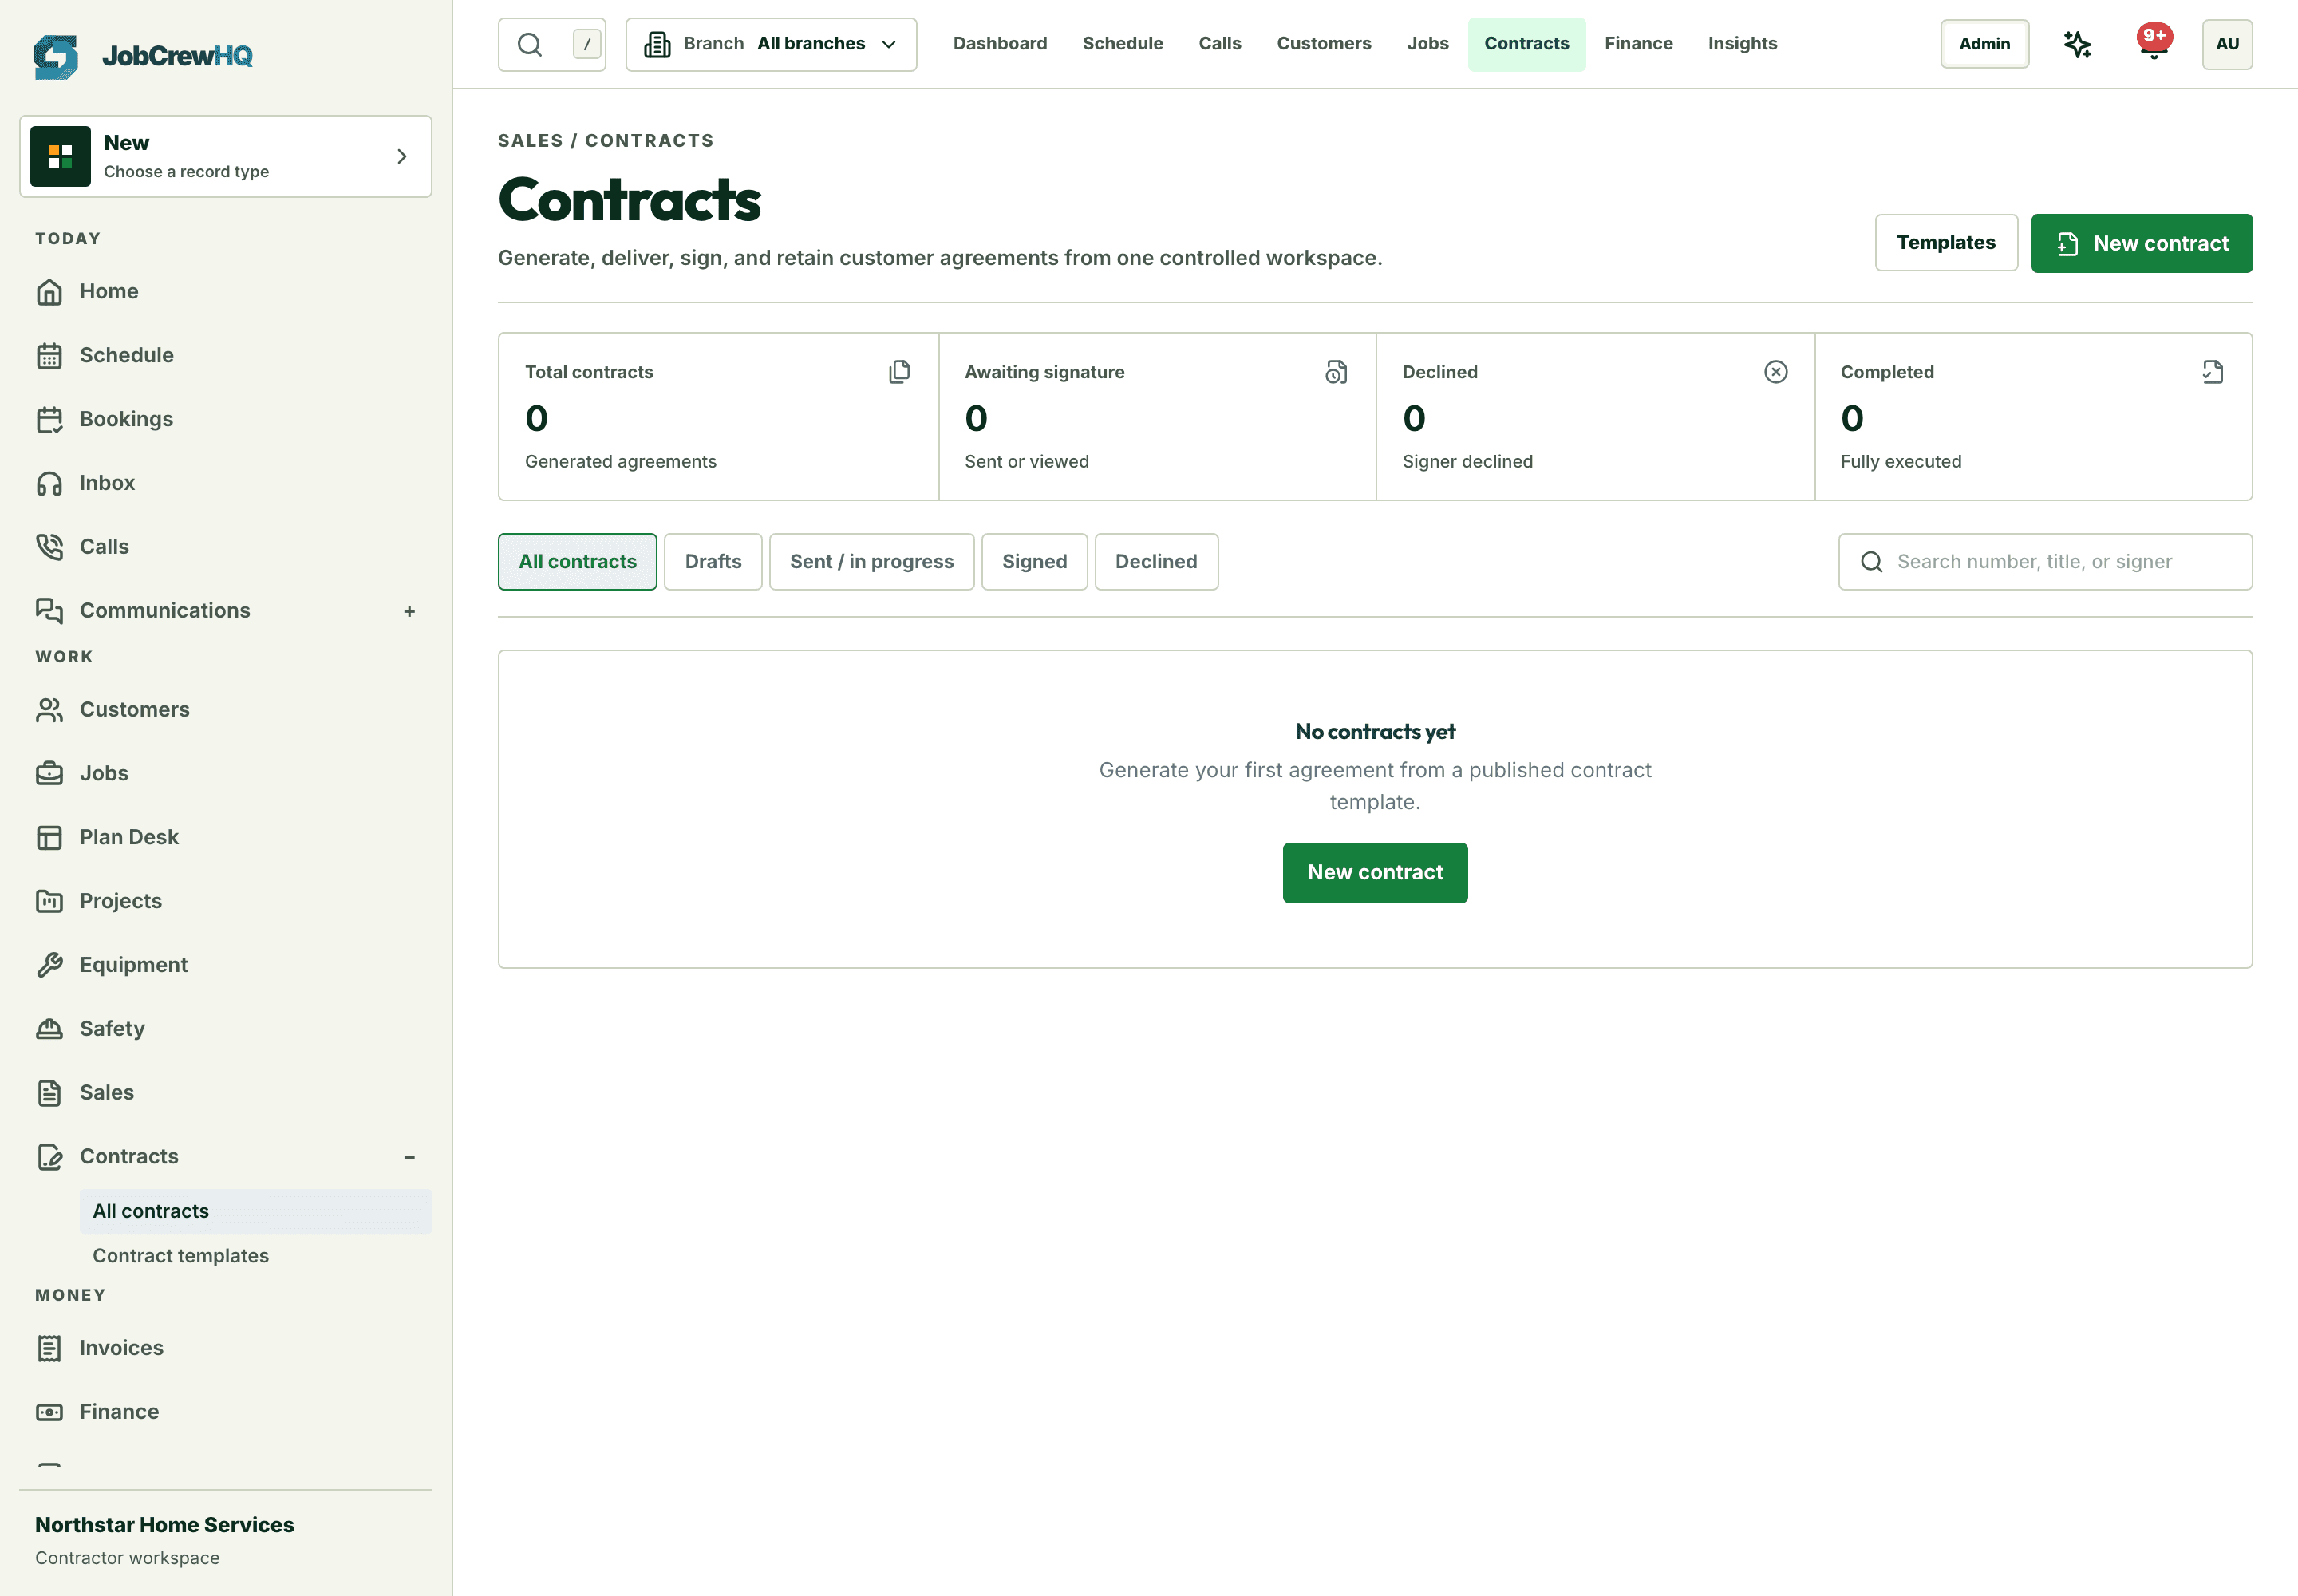Click the Awaiting signature clock-file icon
This screenshot has height=1596, width=2298.
click(x=1336, y=372)
